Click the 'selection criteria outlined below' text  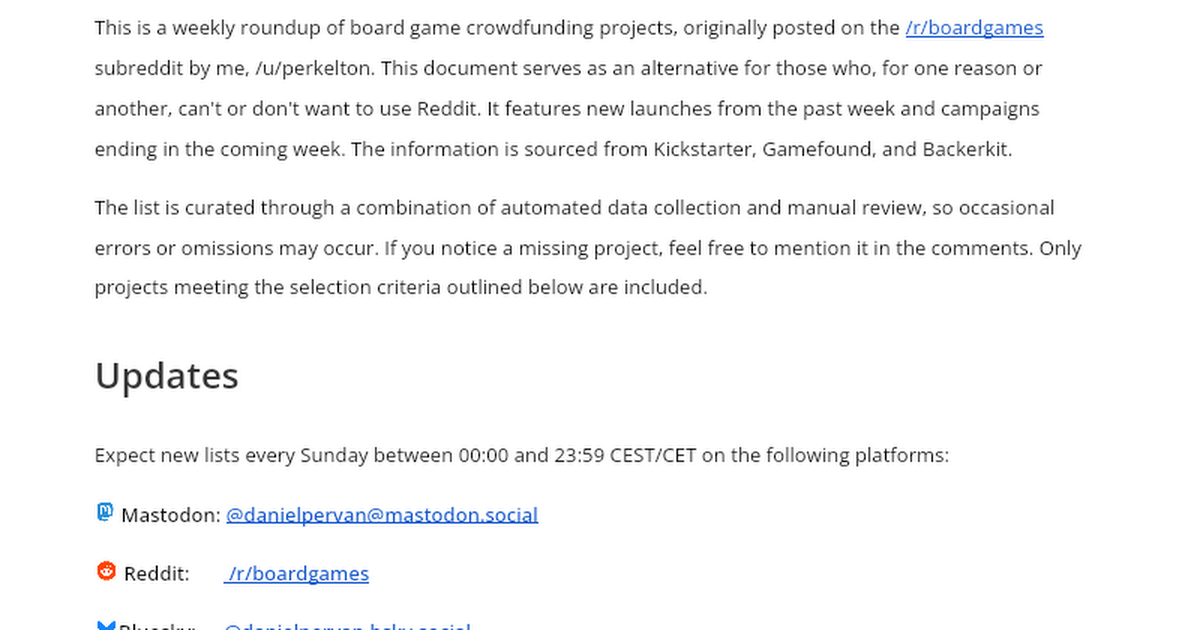tap(436, 288)
